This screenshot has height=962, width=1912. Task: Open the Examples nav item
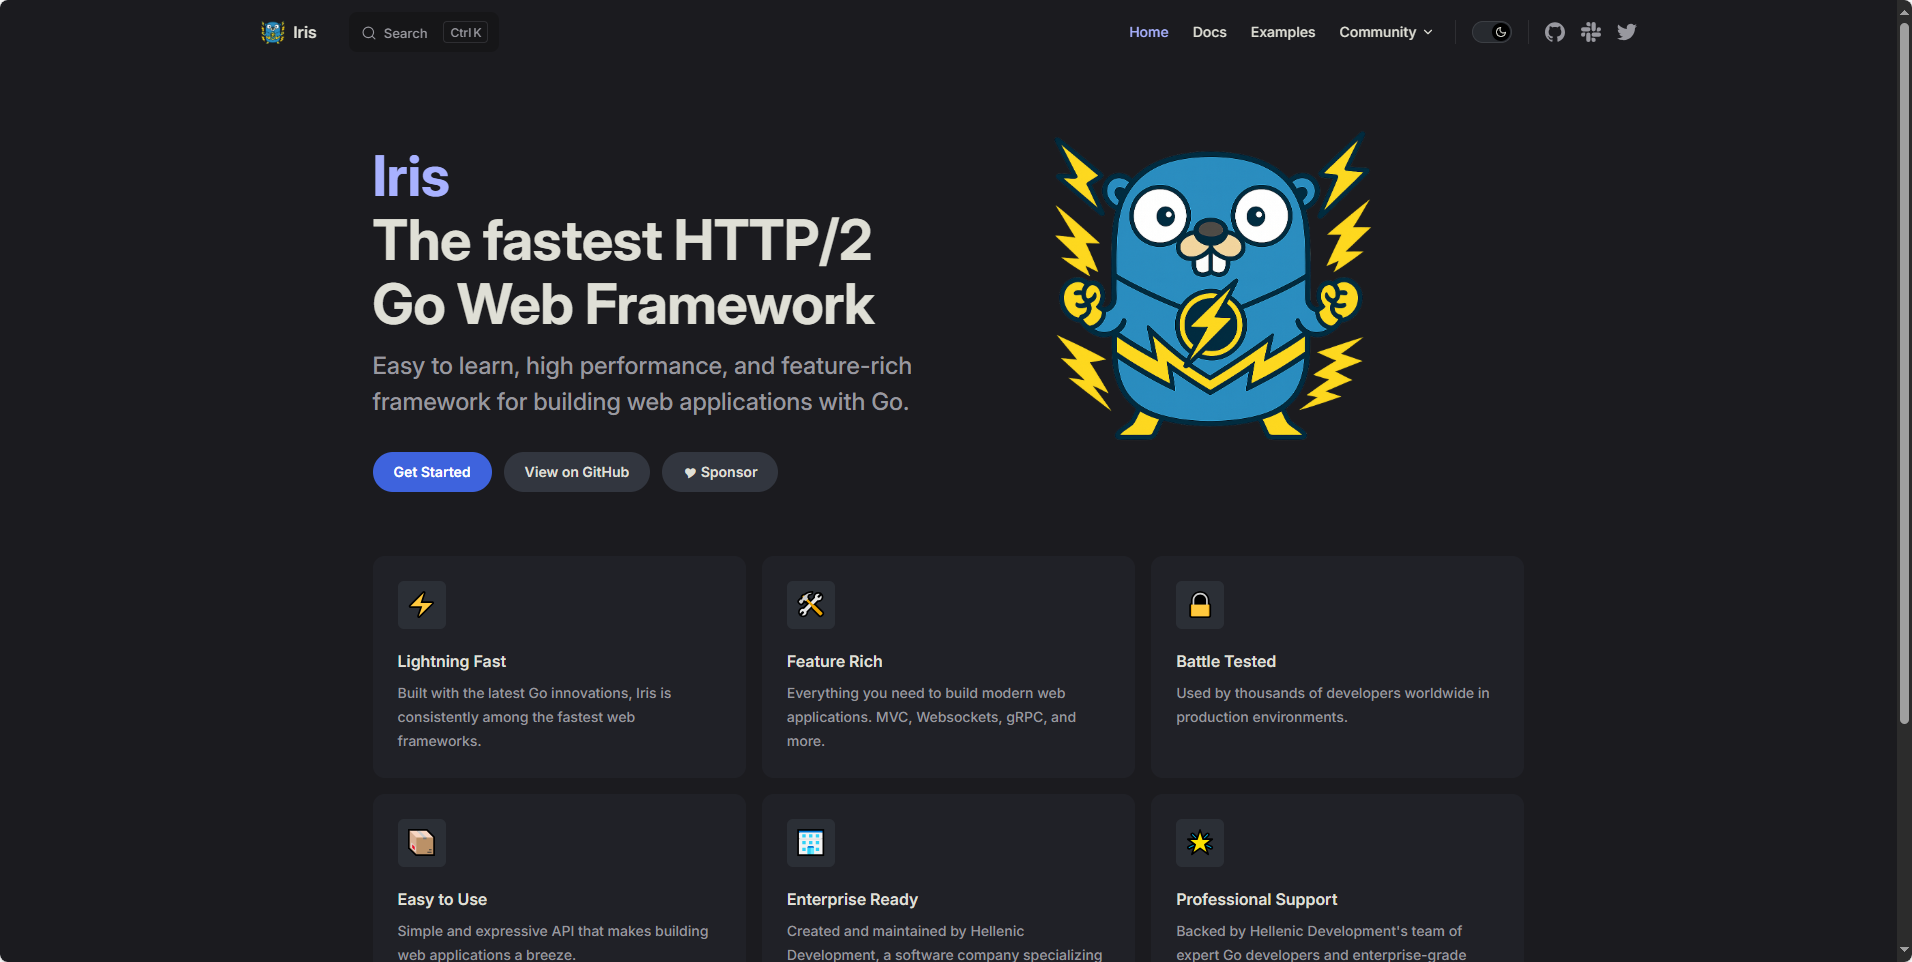coord(1282,32)
